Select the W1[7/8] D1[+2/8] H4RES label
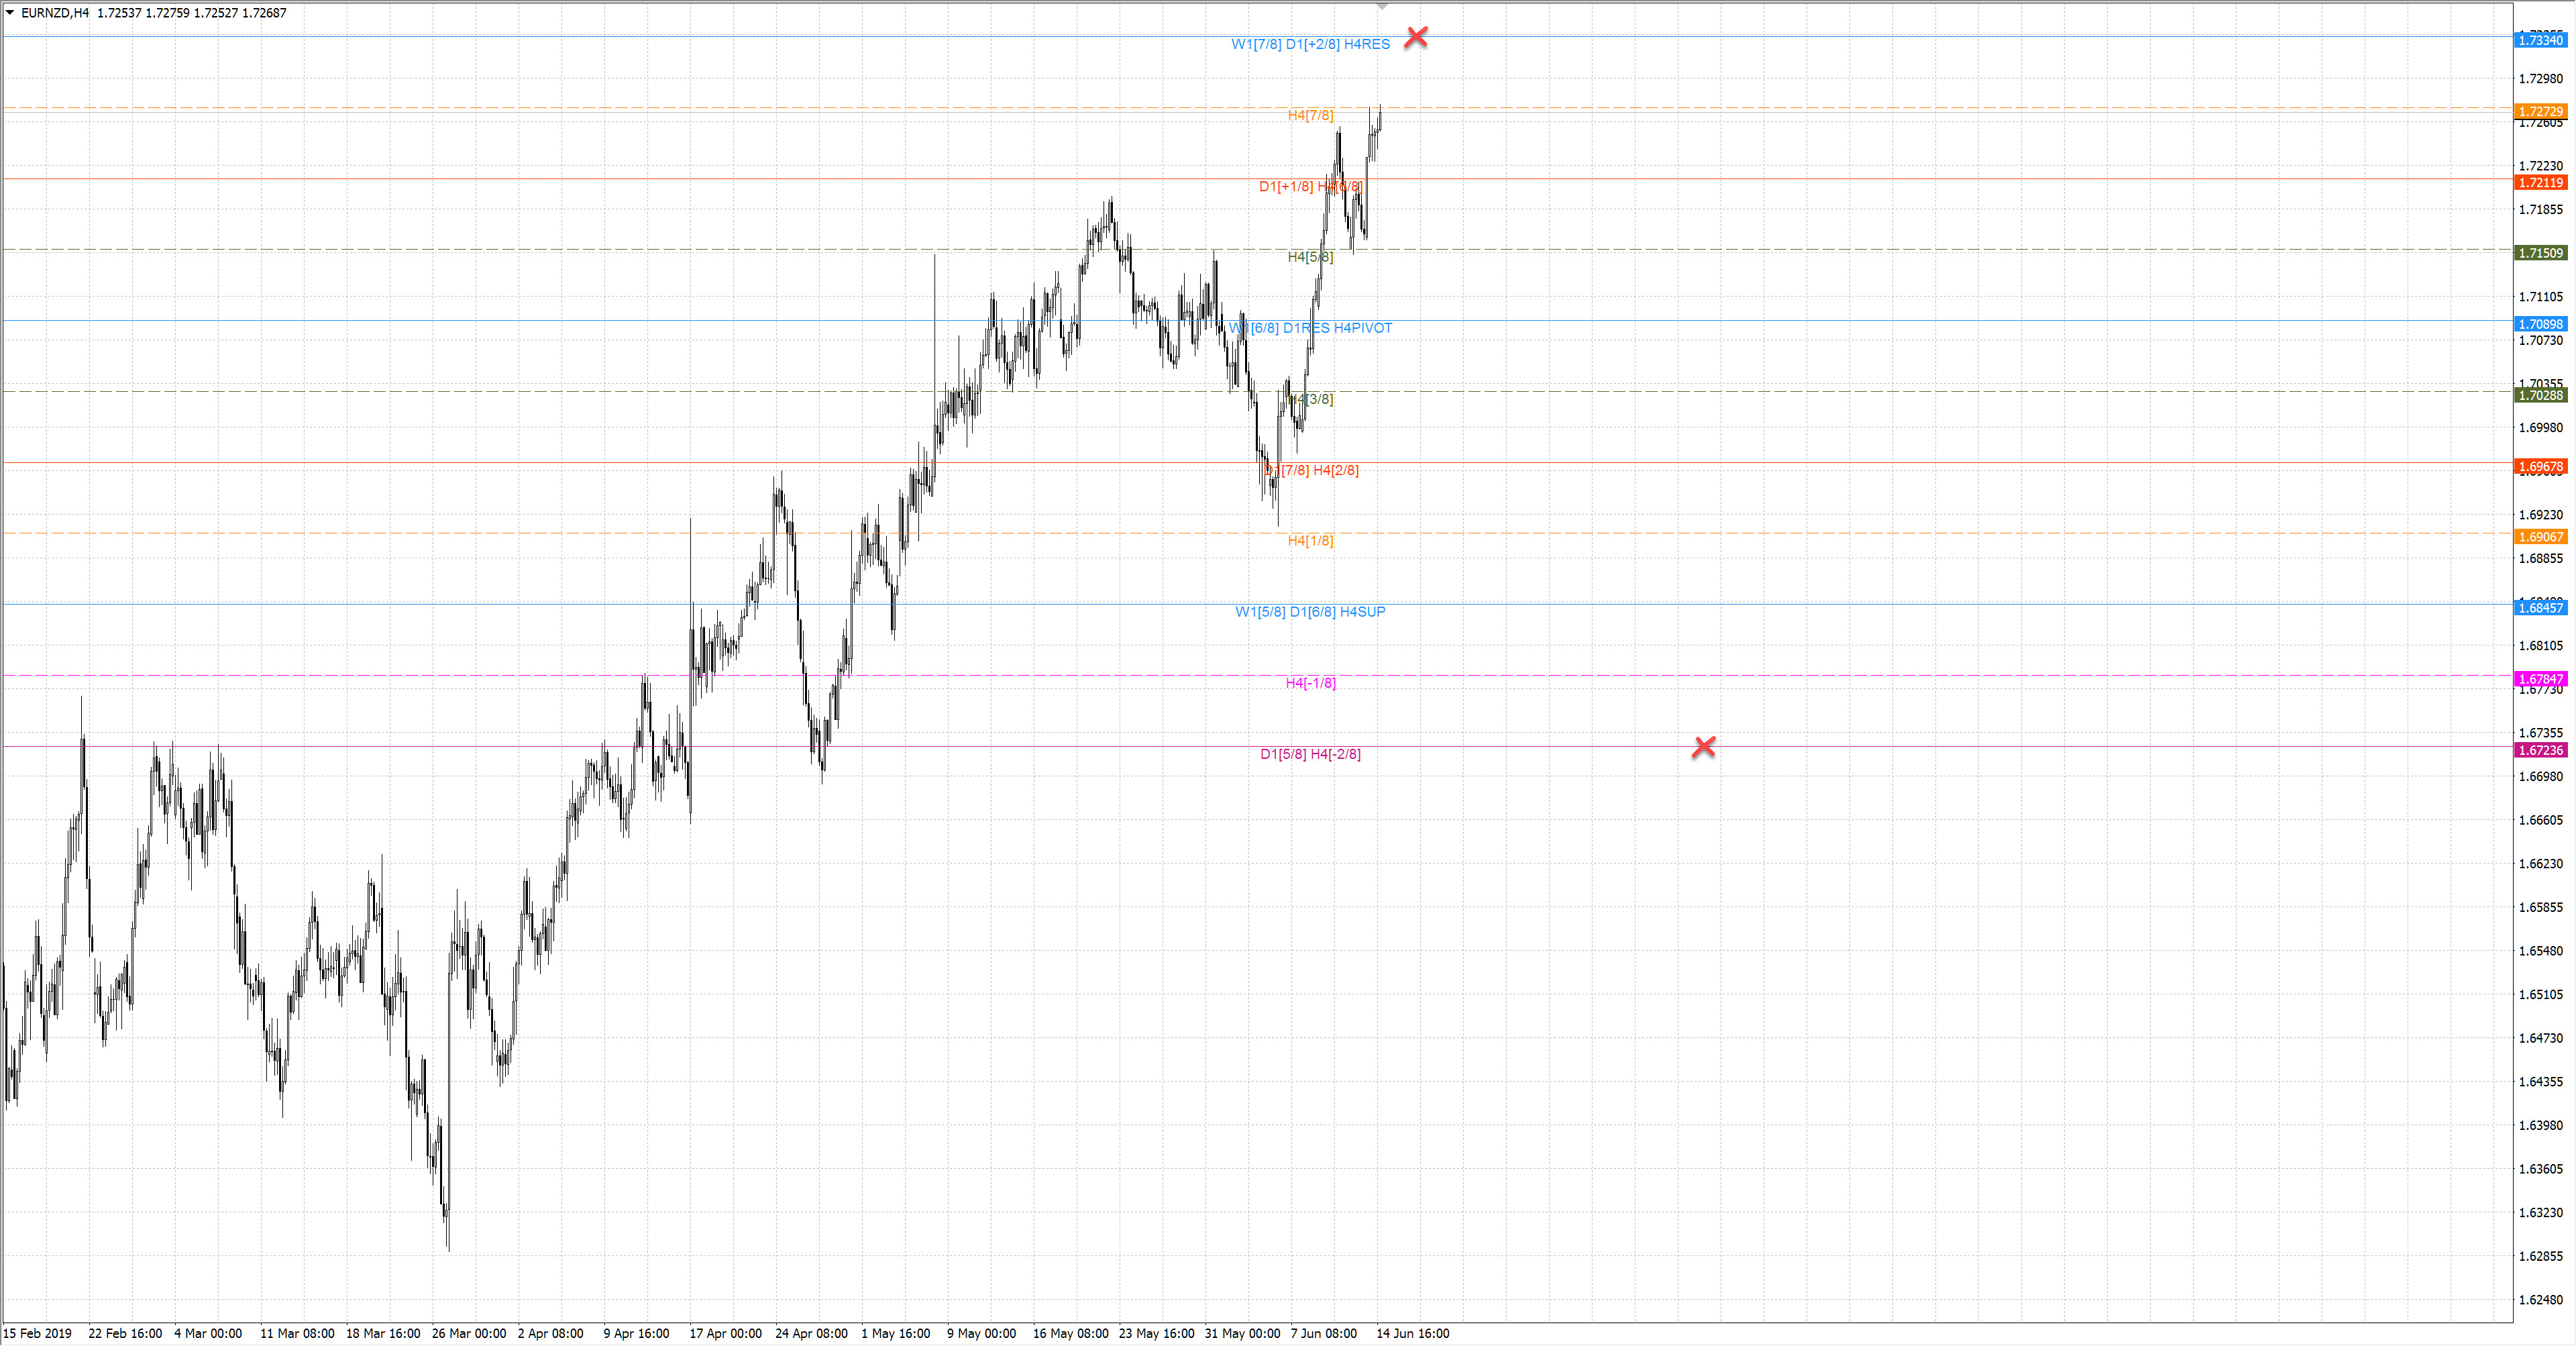This screenshot has height=1346, width=2576. pyautogui.click(x=1310, y=44)
